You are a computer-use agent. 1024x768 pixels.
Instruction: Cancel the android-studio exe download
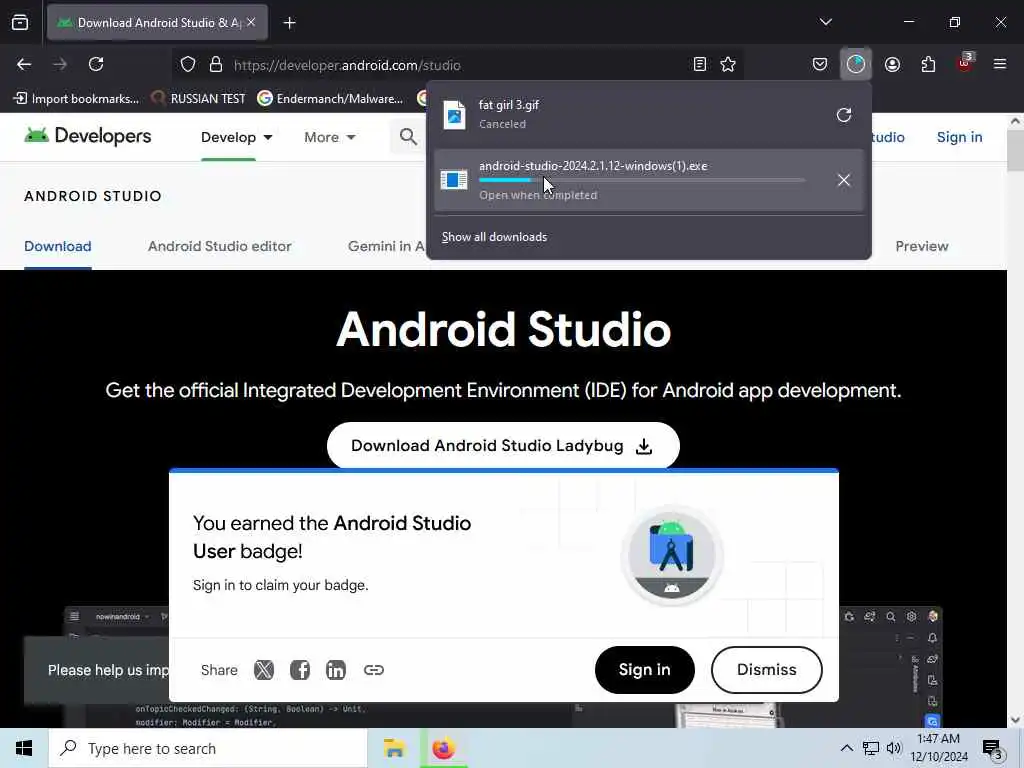point(844,180)
